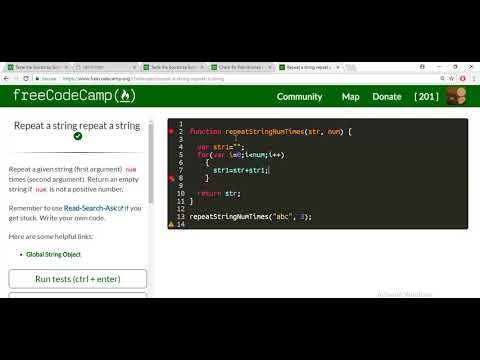Image resolution: width=480 pixels, height=360 pixels.
Task: Open the Global String Object link
Action: tap(53, 254)
